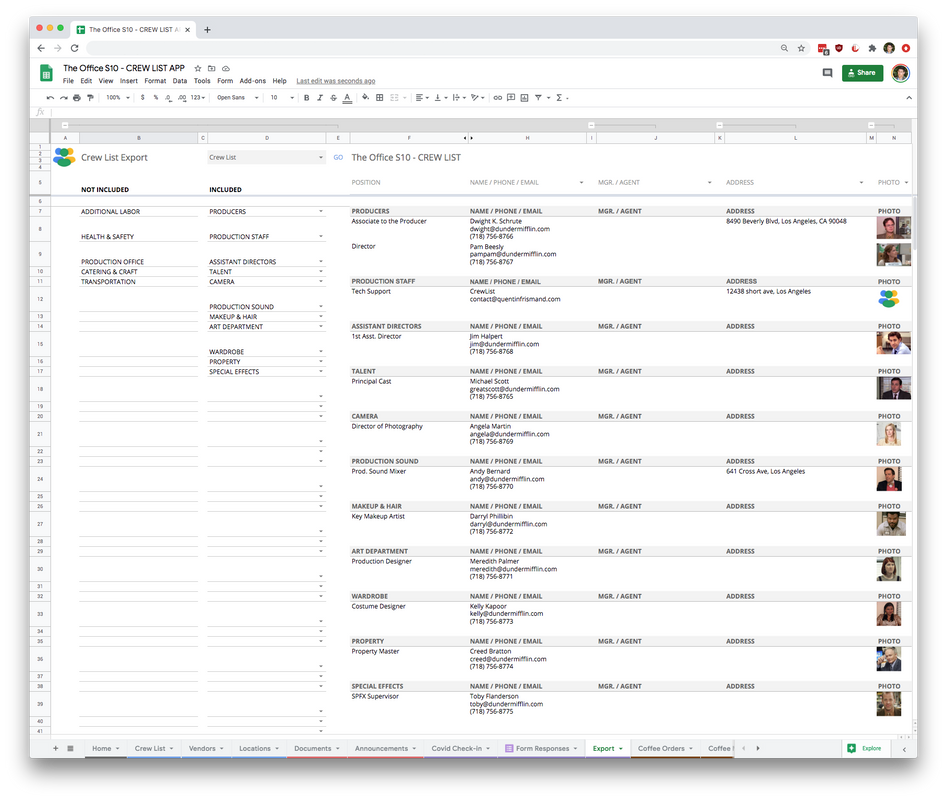Image resolution: width=947 pixels, height=800 pixels.
Task: Open the PRODUCERS included dropdown arrow
Action: 321,211
